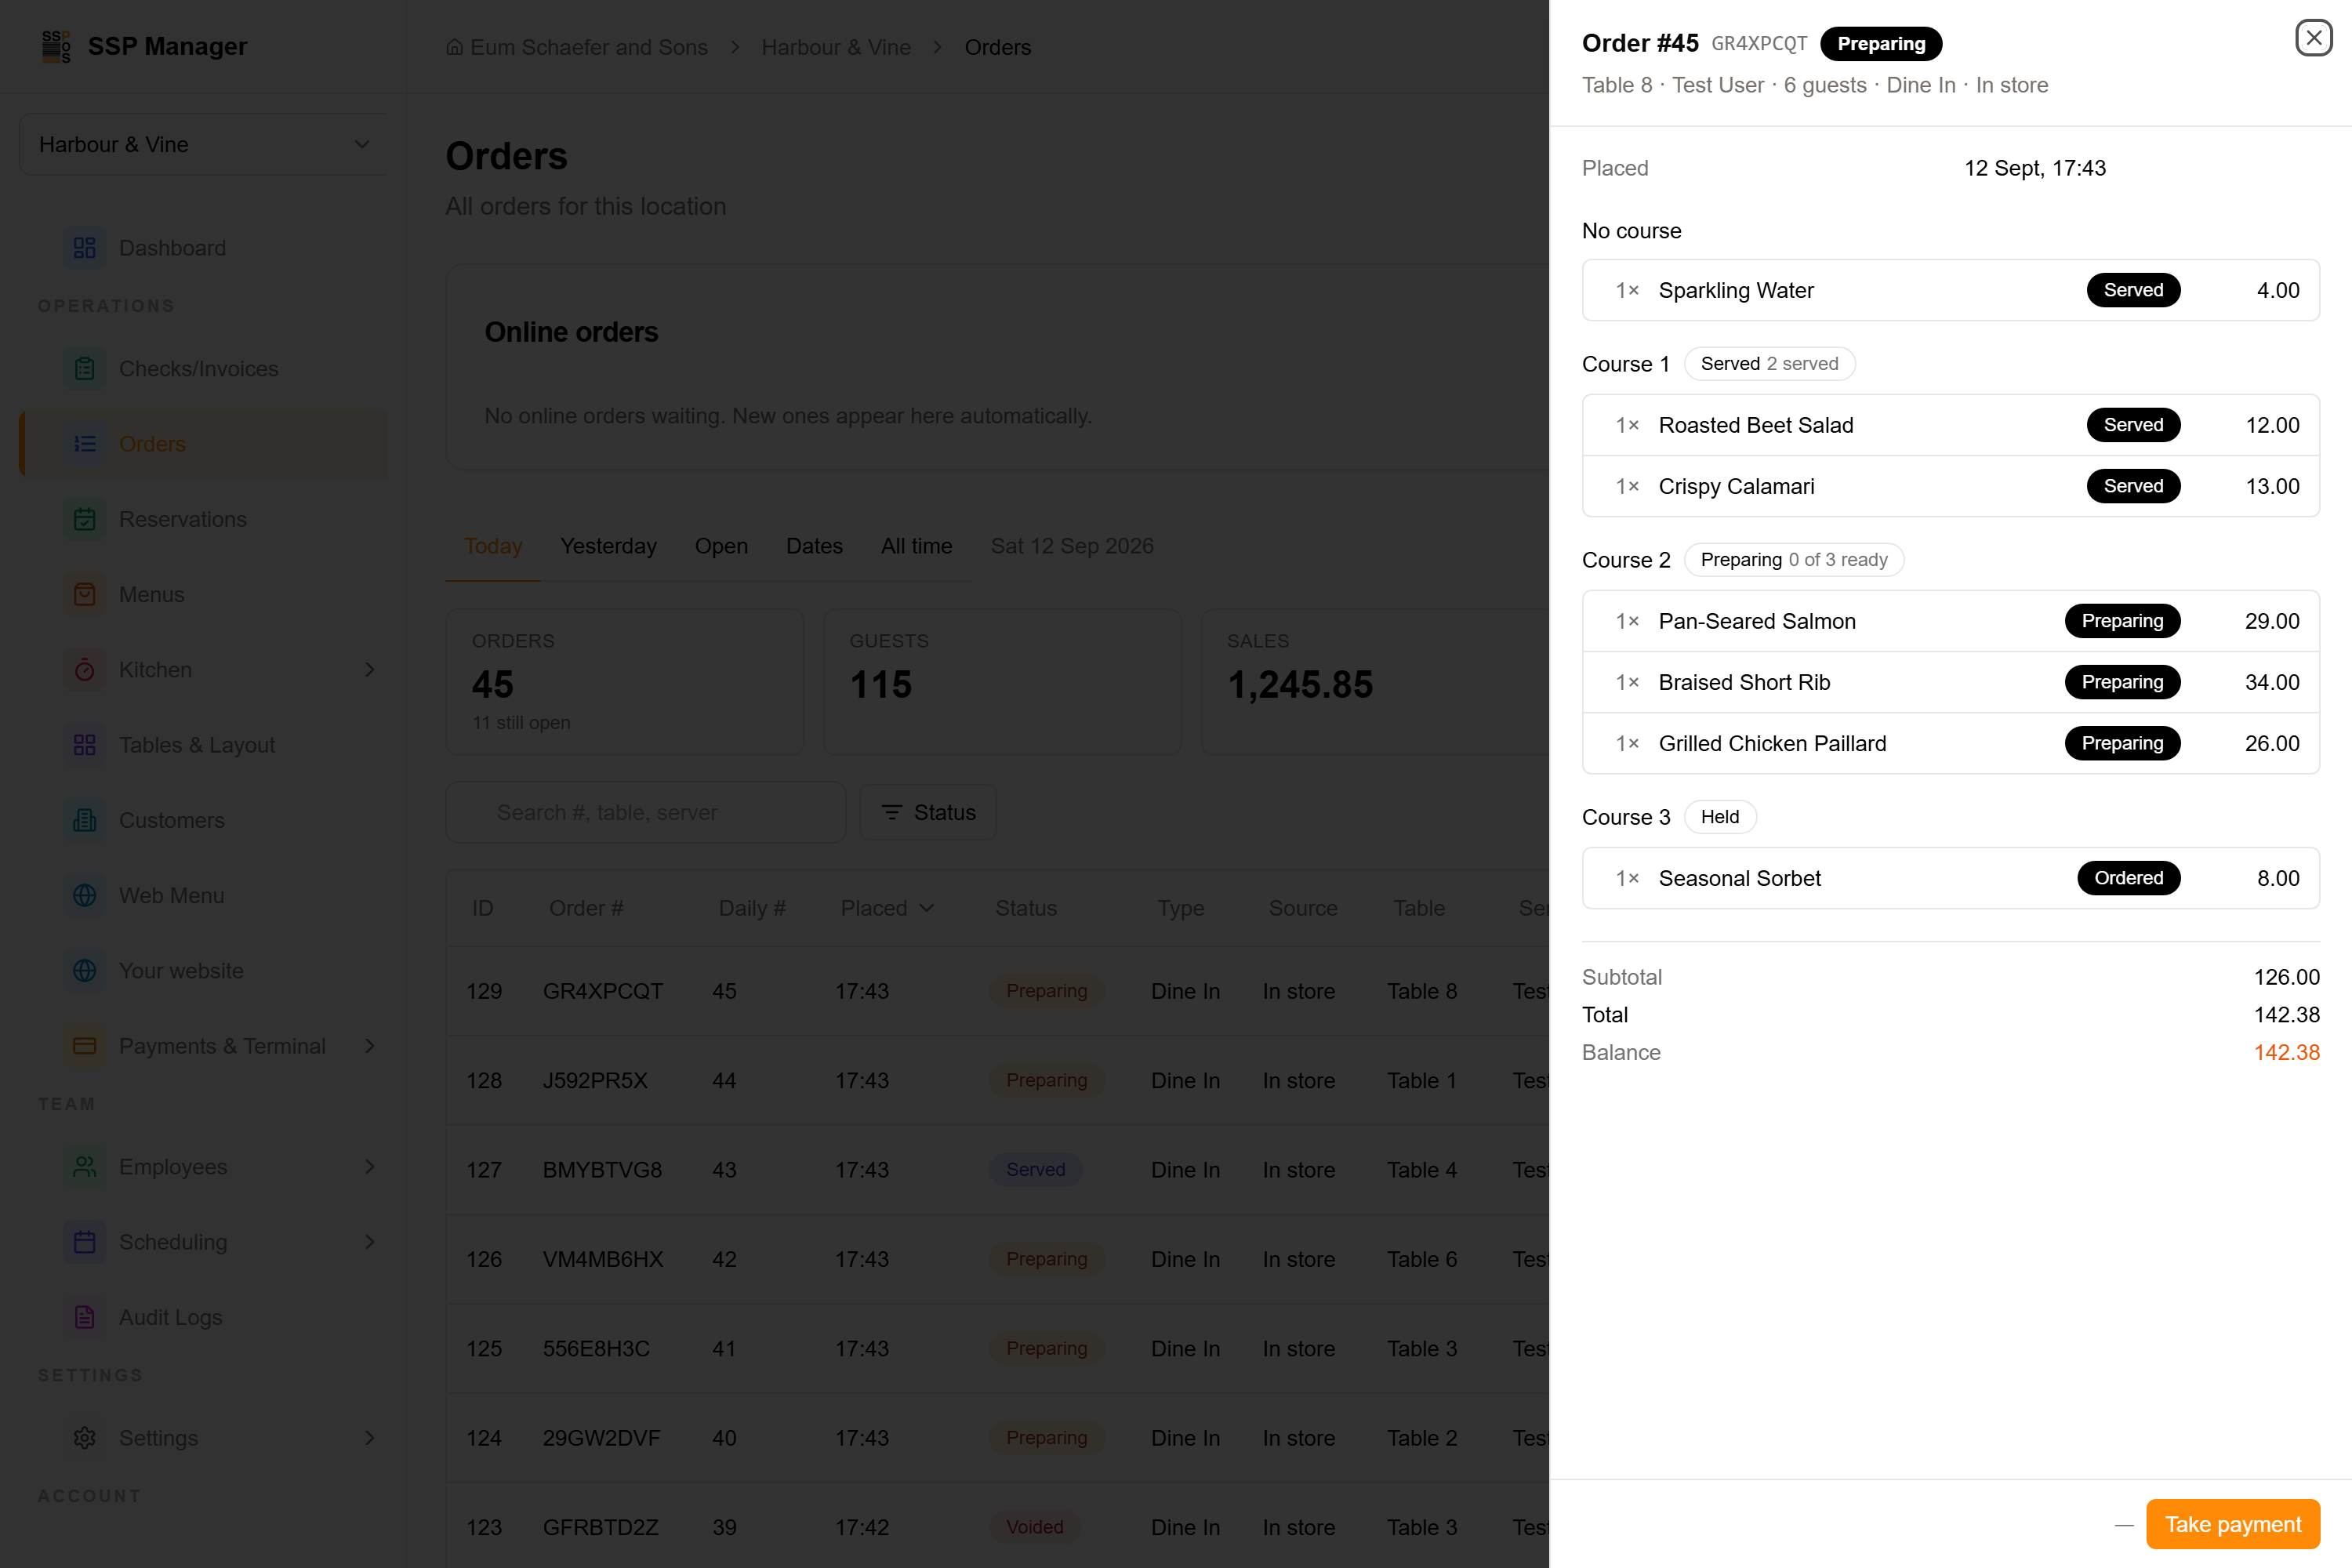Click the Dashboard icon in sidebar
This screenshot has height=1568, width=2352.
tap(85, 247)
